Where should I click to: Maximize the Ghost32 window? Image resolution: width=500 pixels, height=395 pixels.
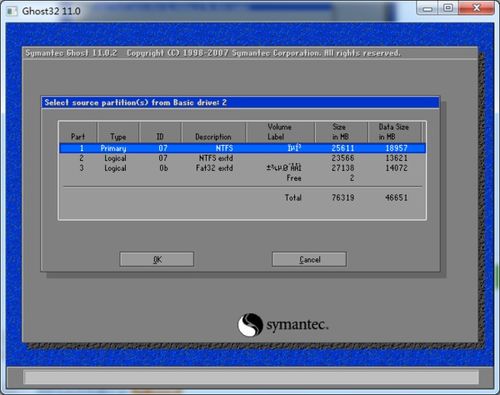(448, 8)
